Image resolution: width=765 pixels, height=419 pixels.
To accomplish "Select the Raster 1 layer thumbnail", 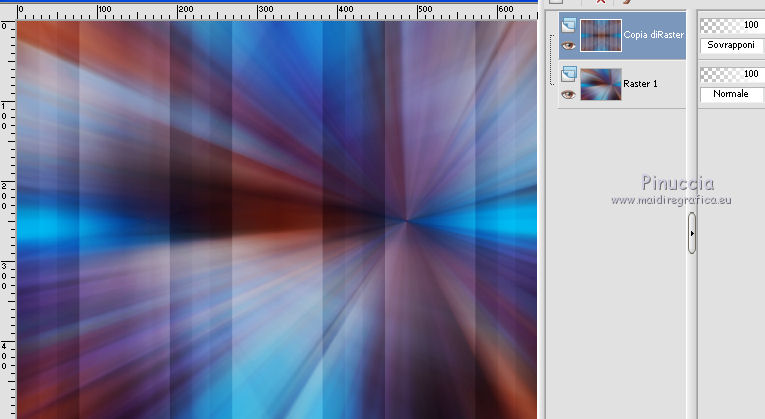I will [601, 84].
